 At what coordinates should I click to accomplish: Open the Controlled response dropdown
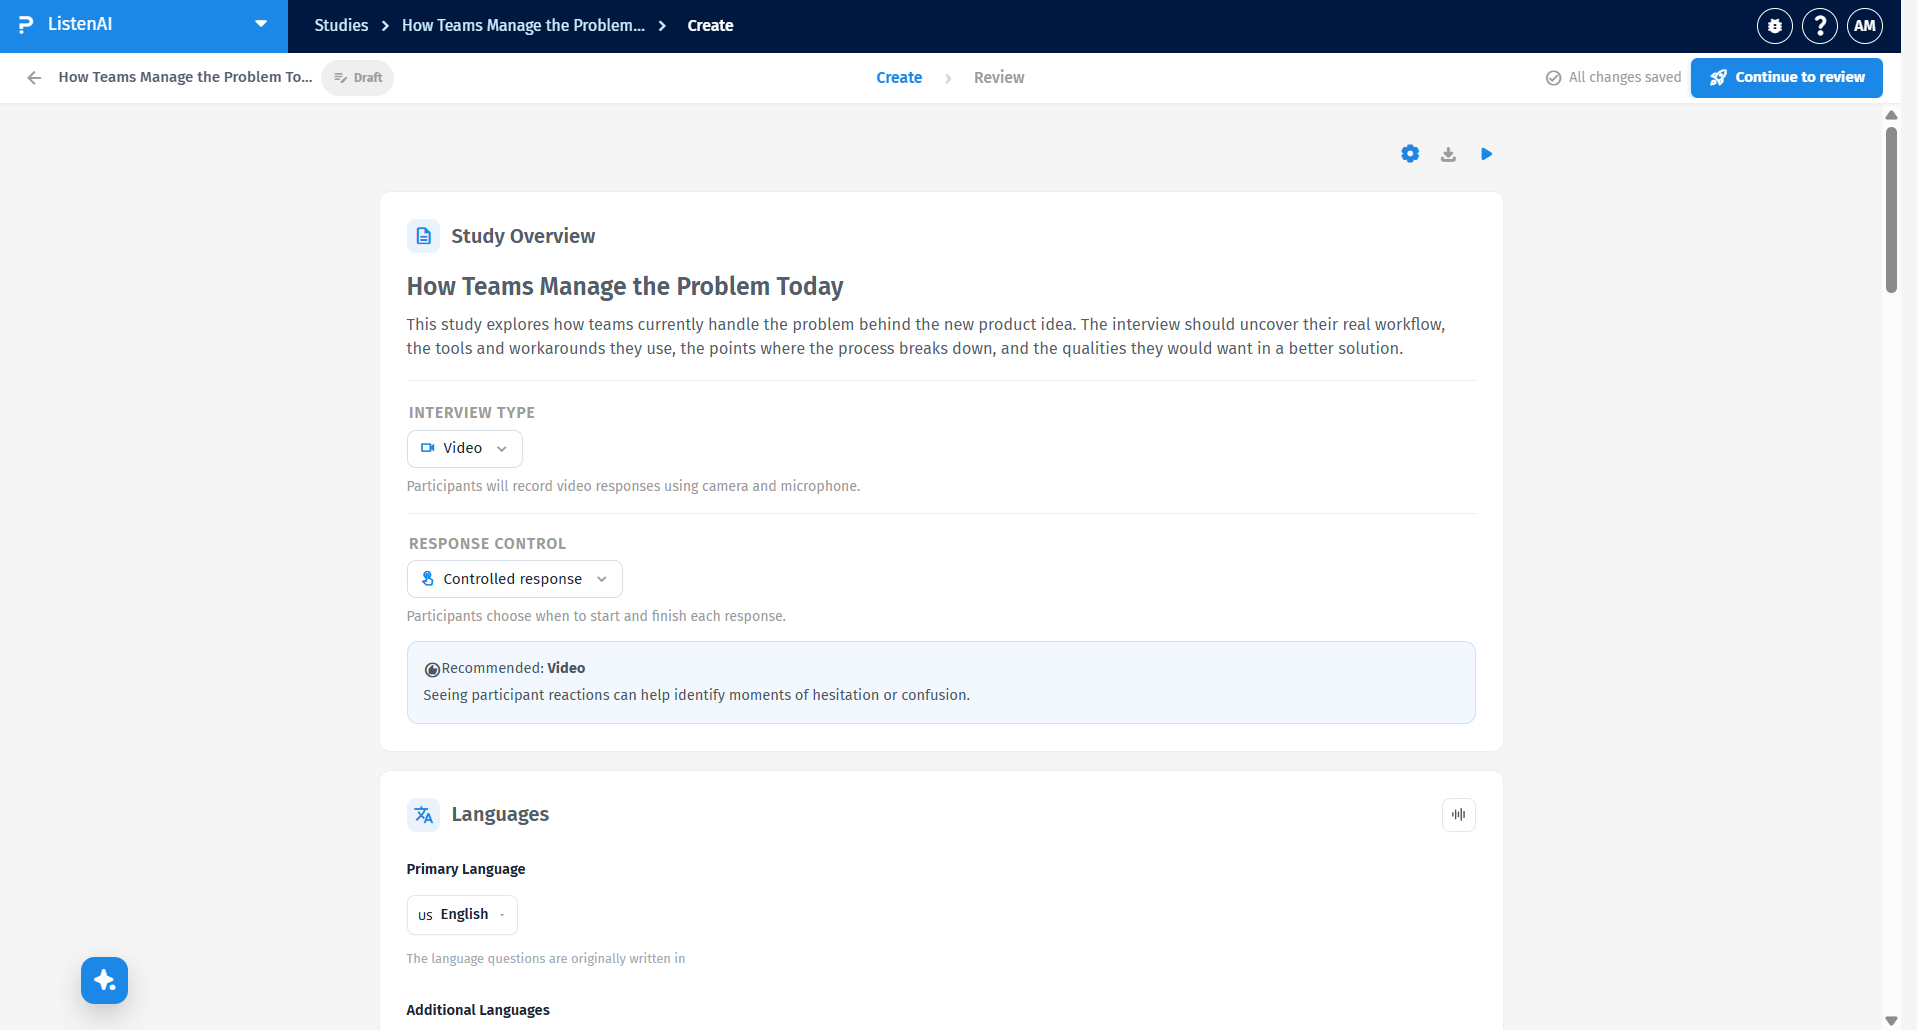tap(514, 579)
